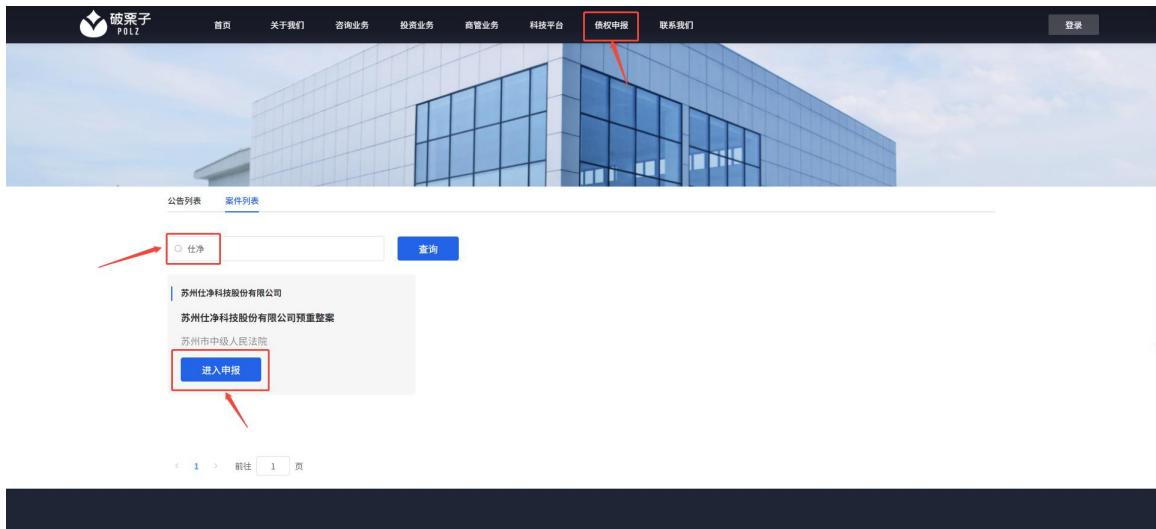Viewport: 1156px width, 529px height.
Task: Switch to 公告列表 tab
Action: (x=184, y=200)
